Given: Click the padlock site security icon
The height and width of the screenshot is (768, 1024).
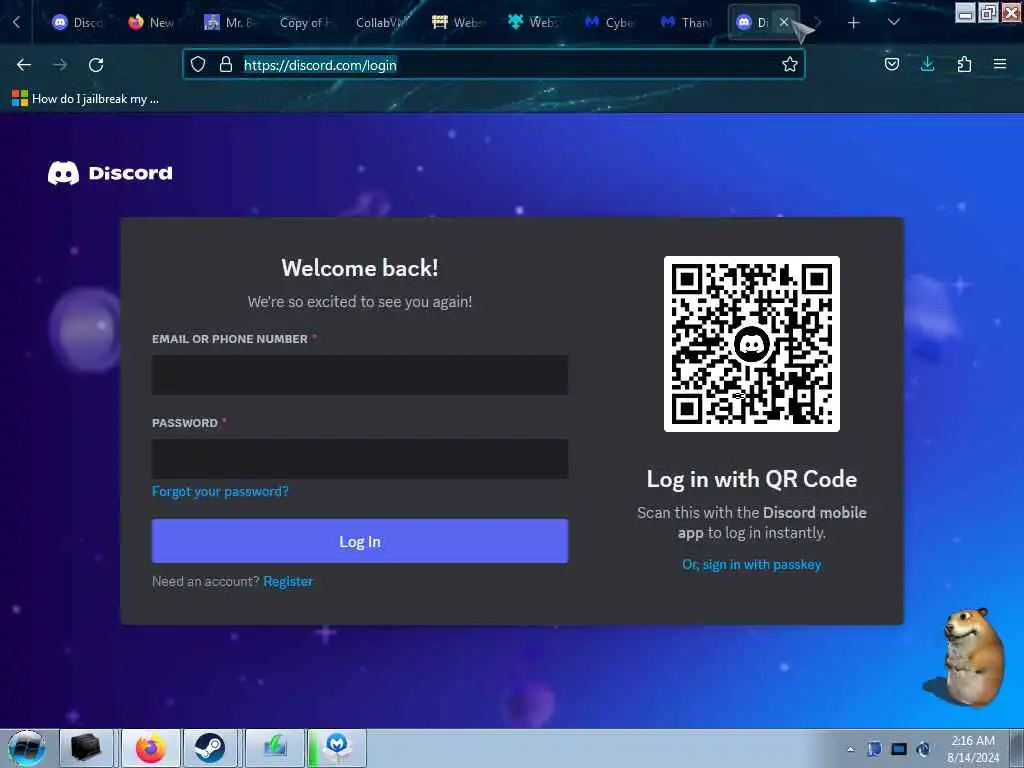Looking at the screenshot, I should coord(226,64).
